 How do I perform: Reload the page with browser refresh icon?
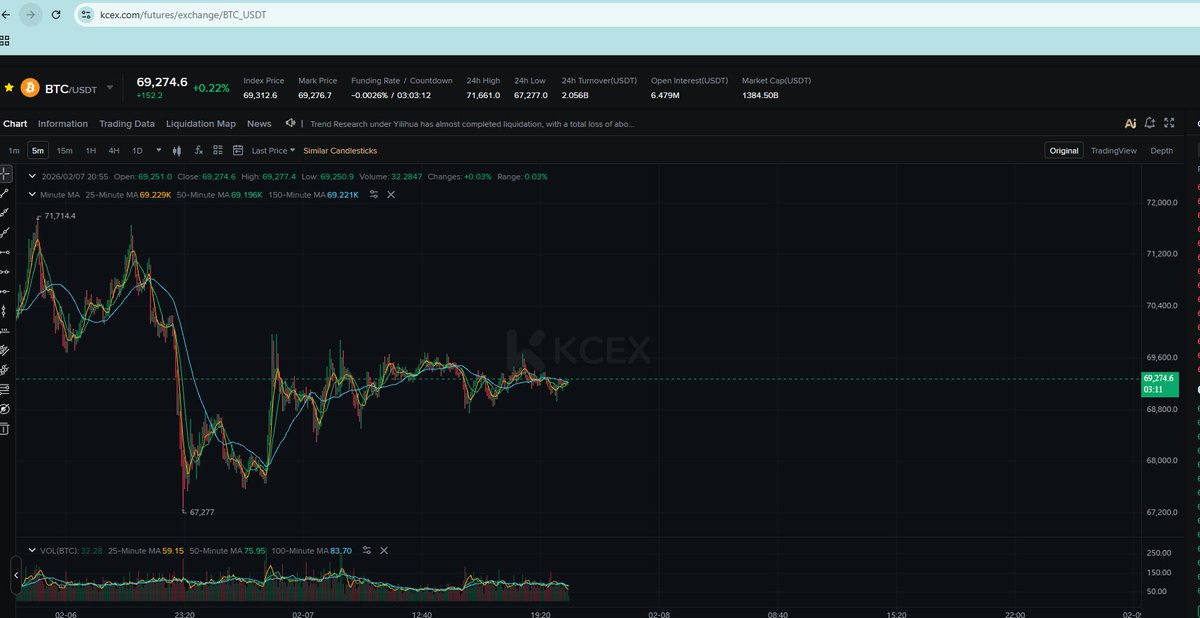point(56,15)
